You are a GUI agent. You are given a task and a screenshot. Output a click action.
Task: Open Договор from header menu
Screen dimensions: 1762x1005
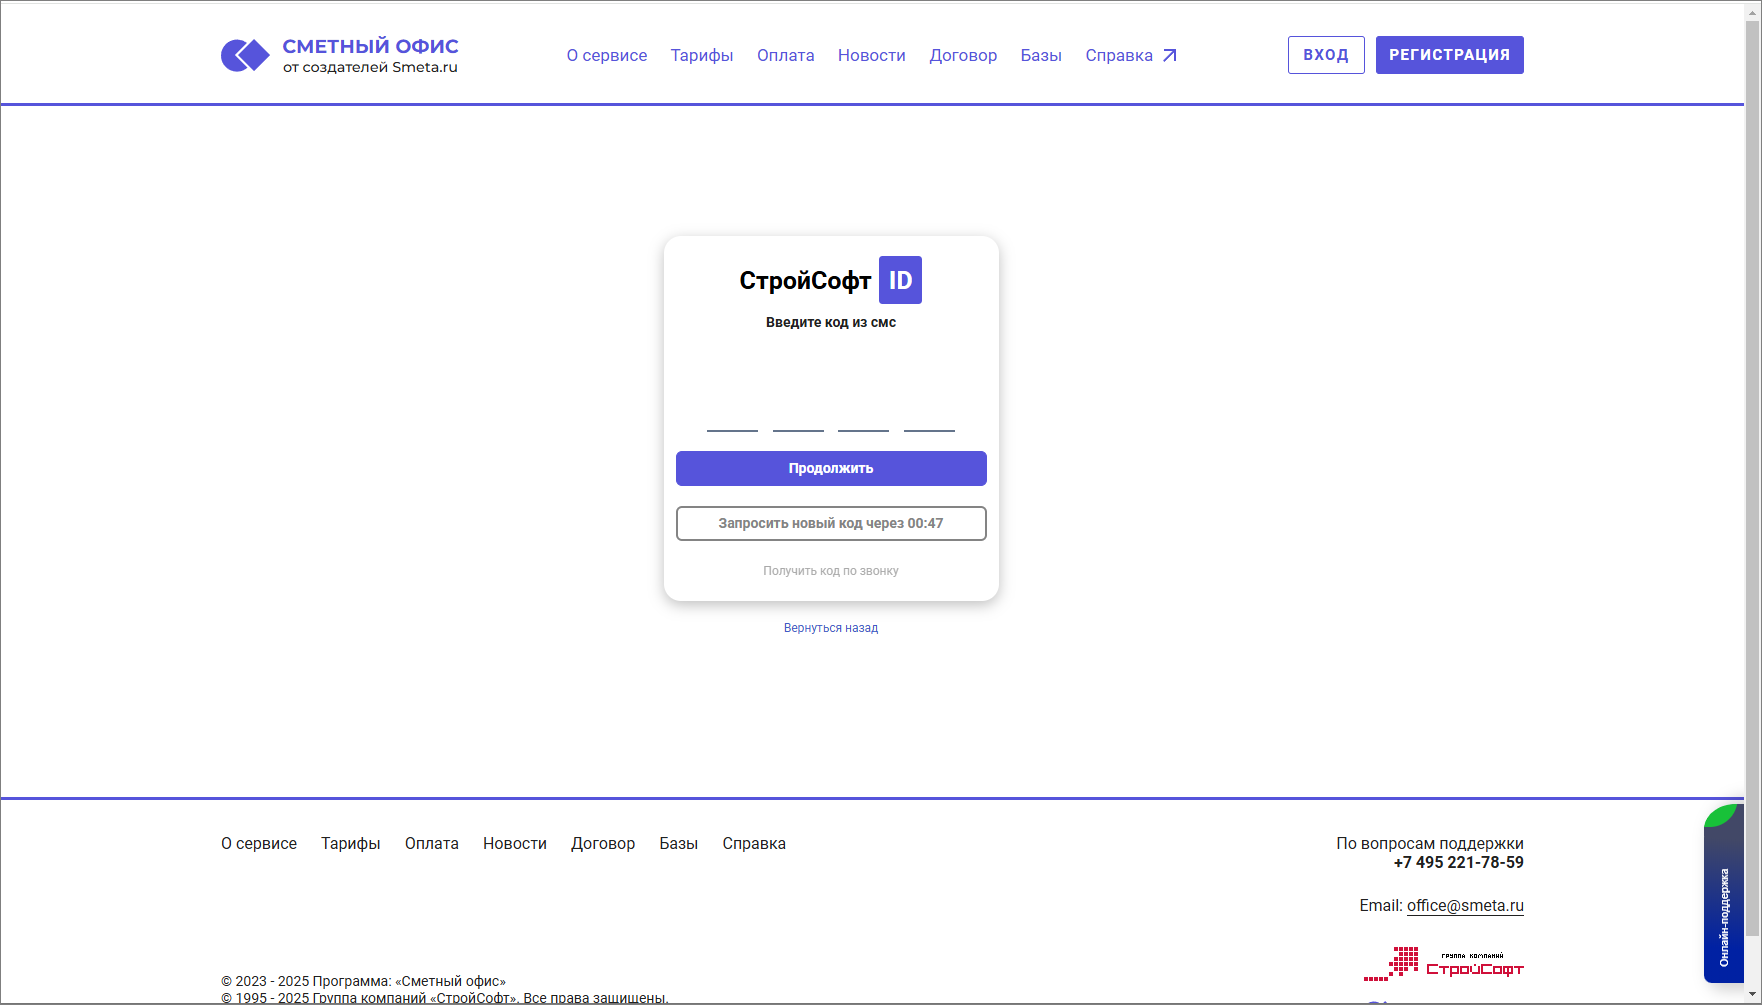coord(962,56)
